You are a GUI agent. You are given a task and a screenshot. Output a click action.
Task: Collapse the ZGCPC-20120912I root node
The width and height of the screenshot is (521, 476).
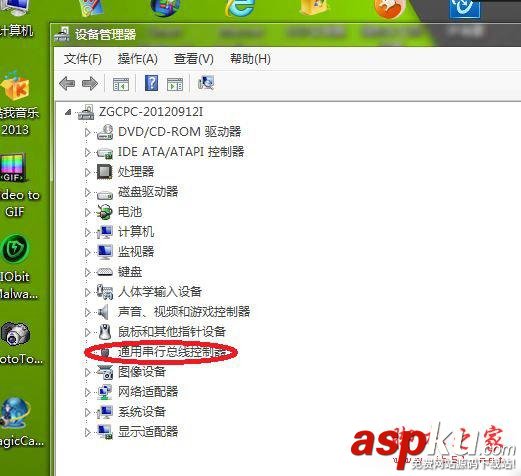tap(68, 112)
